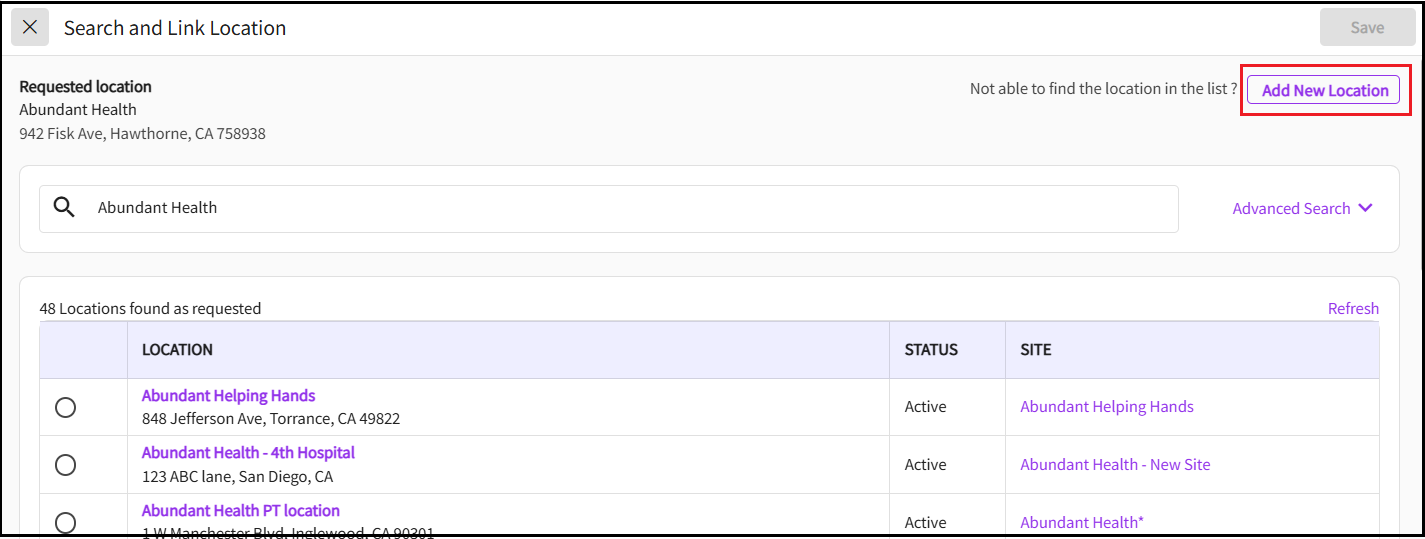Click the Add New Location button

pyautogui.click(x=1324, y=90)
